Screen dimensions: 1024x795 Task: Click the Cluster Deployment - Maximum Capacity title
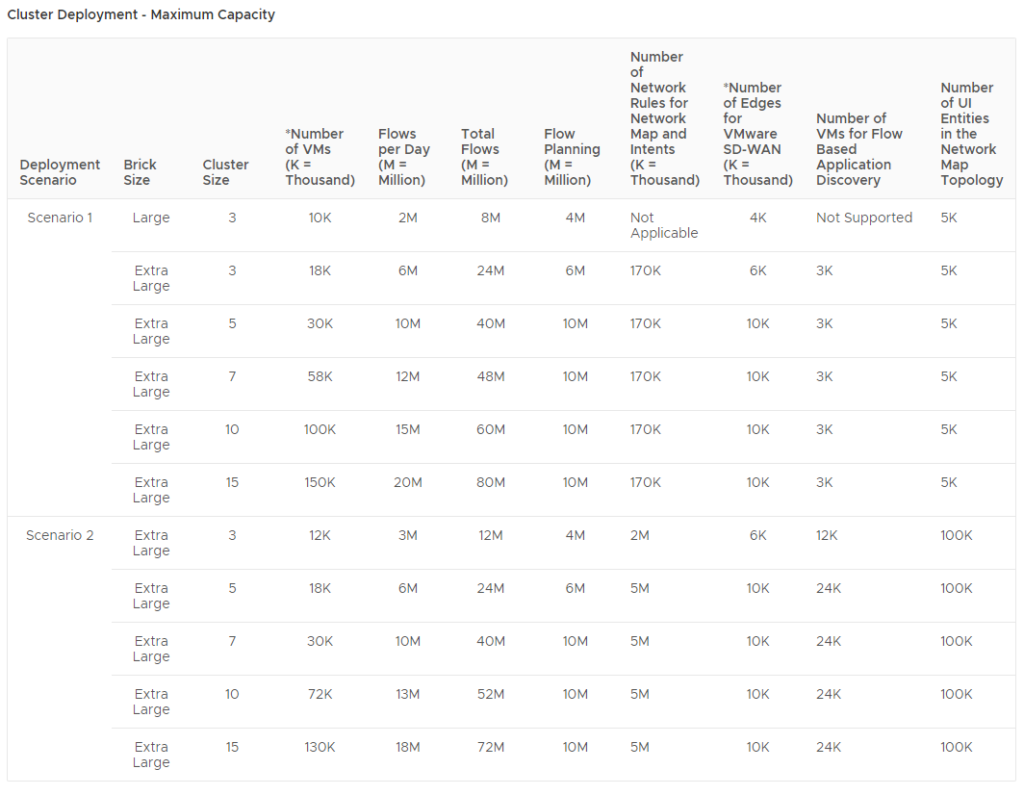pos(140,15)
